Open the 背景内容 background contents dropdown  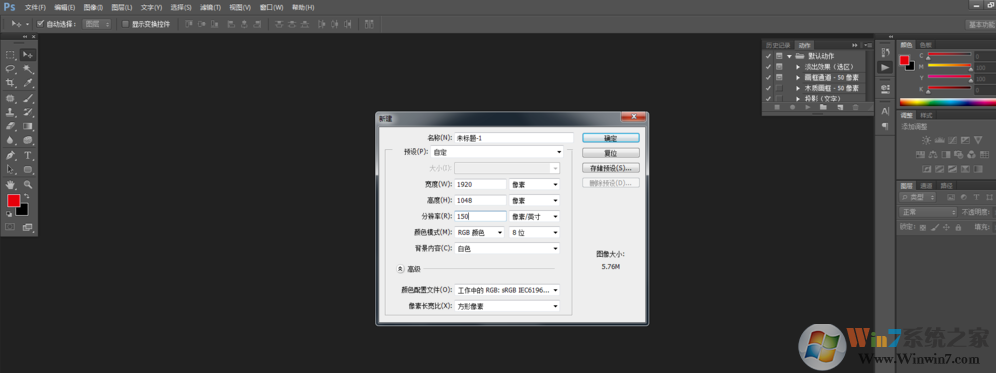[x=508, y=248]
